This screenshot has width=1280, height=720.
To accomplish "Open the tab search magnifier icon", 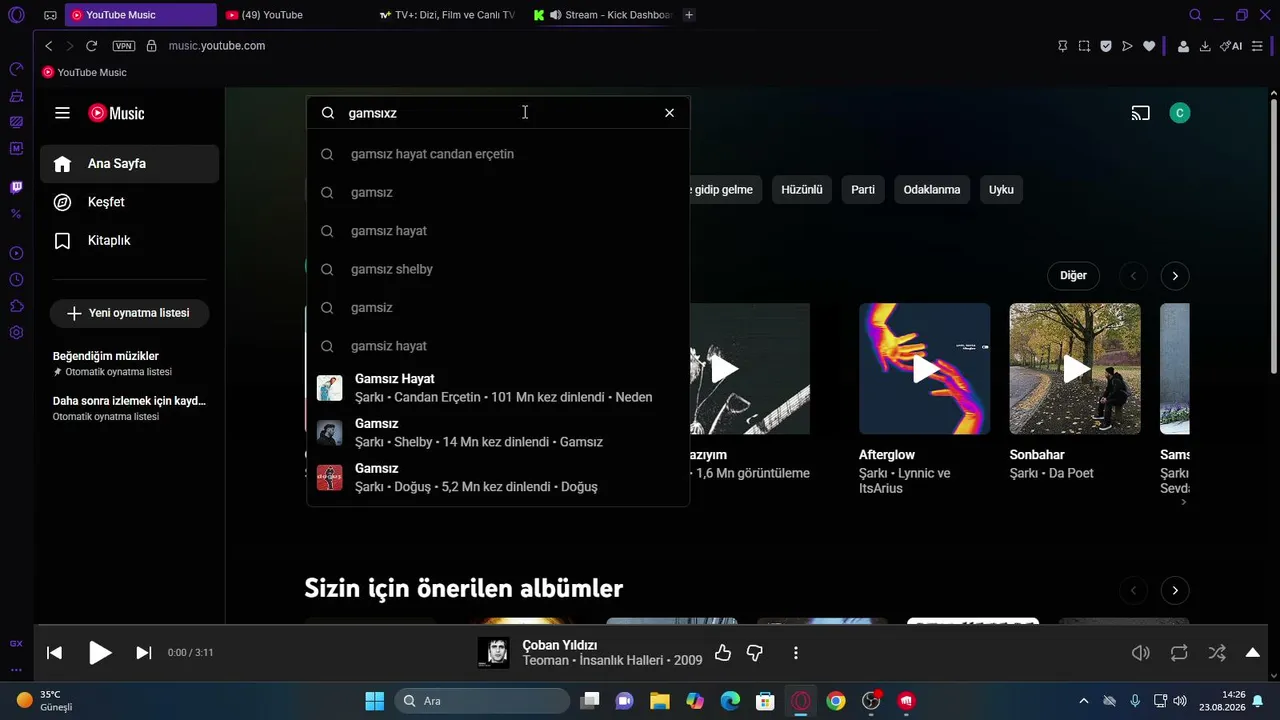I will [1195, 15].
